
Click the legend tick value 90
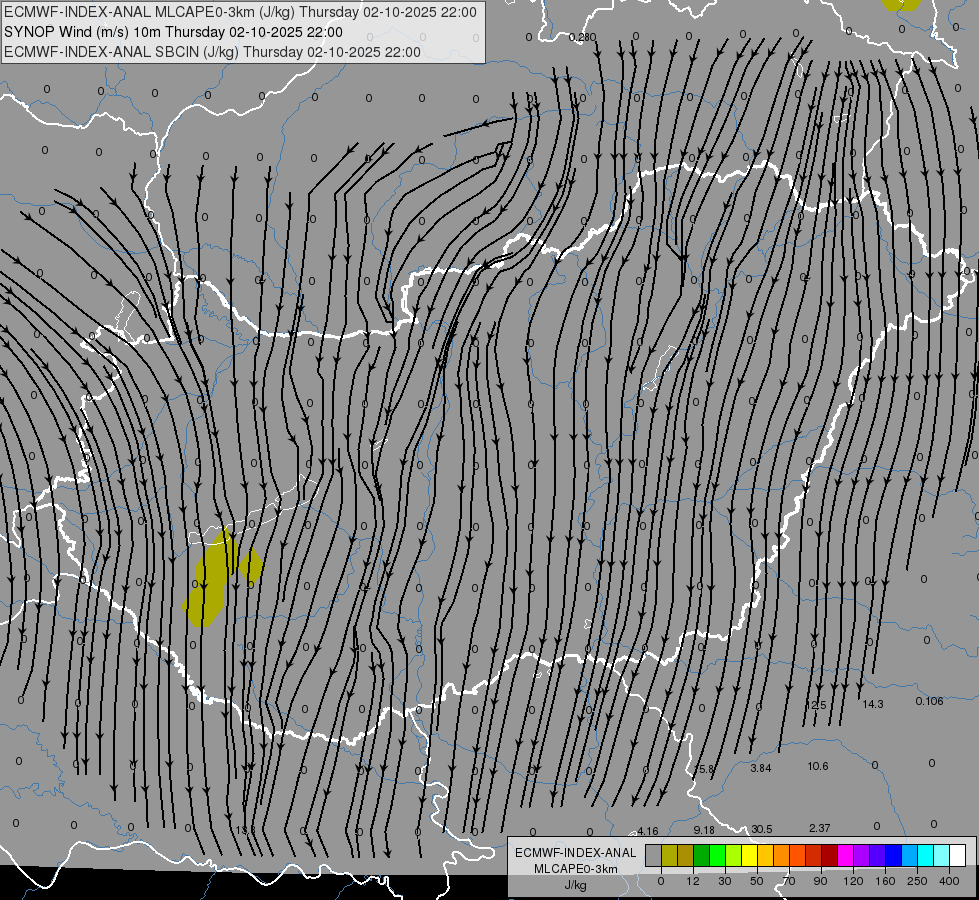point(820,881)
